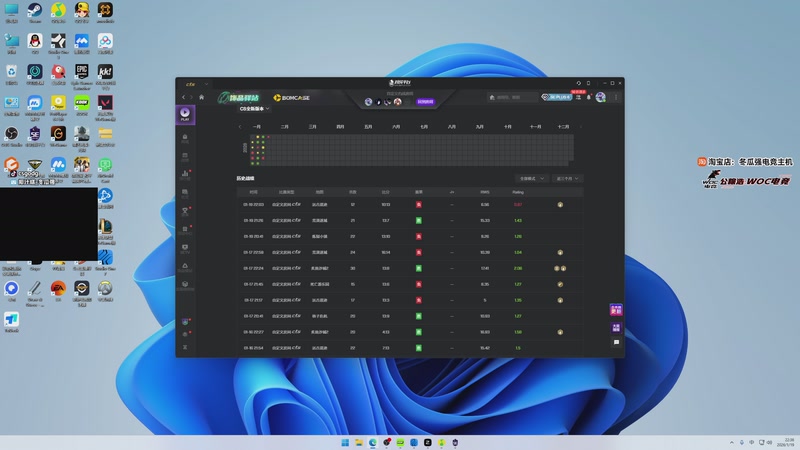The image size is (800, 450).
Task: Open the user avatar in header
Action: click(x=601, y=97)
